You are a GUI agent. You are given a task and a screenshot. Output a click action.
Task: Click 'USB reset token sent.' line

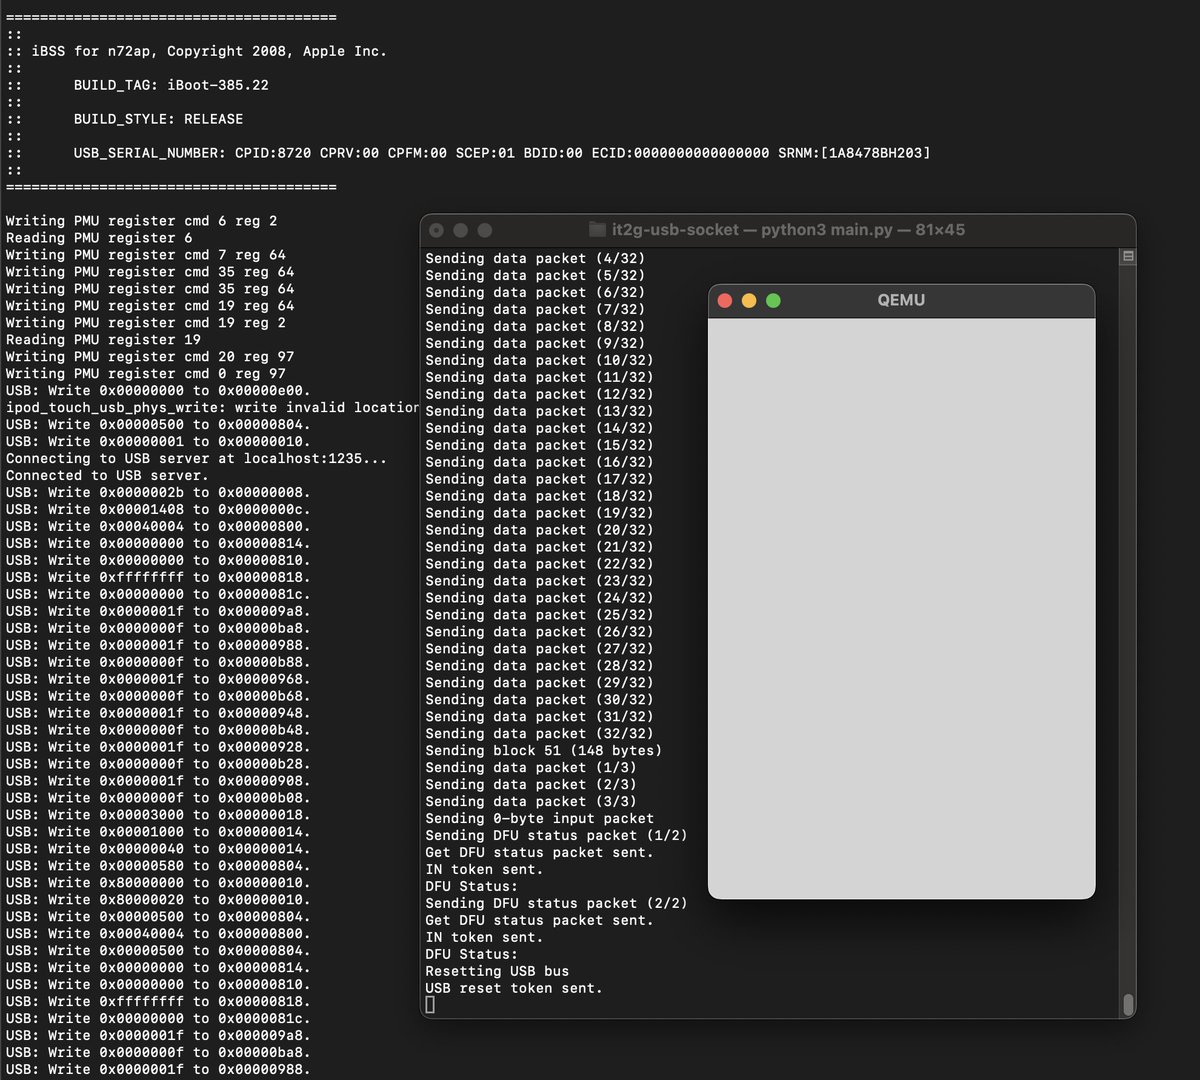pyautogui.click(x=514, y=989)
